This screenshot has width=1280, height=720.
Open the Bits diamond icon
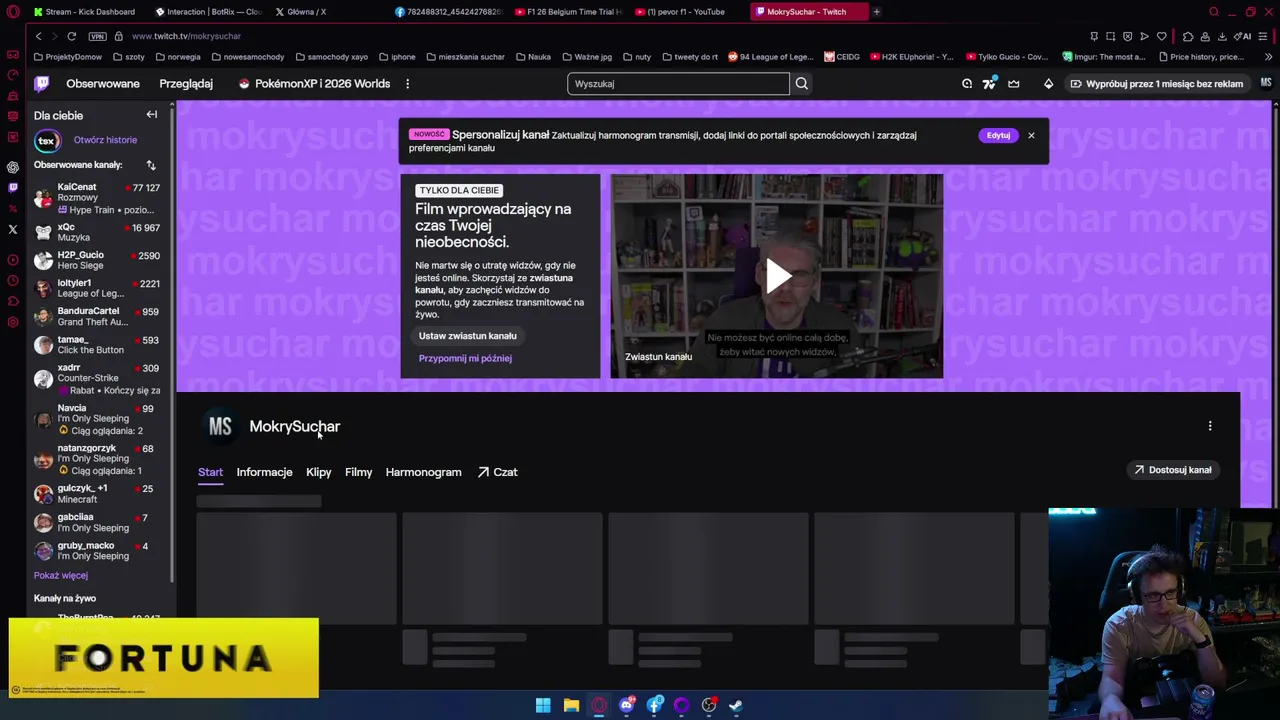point(1048,84)
